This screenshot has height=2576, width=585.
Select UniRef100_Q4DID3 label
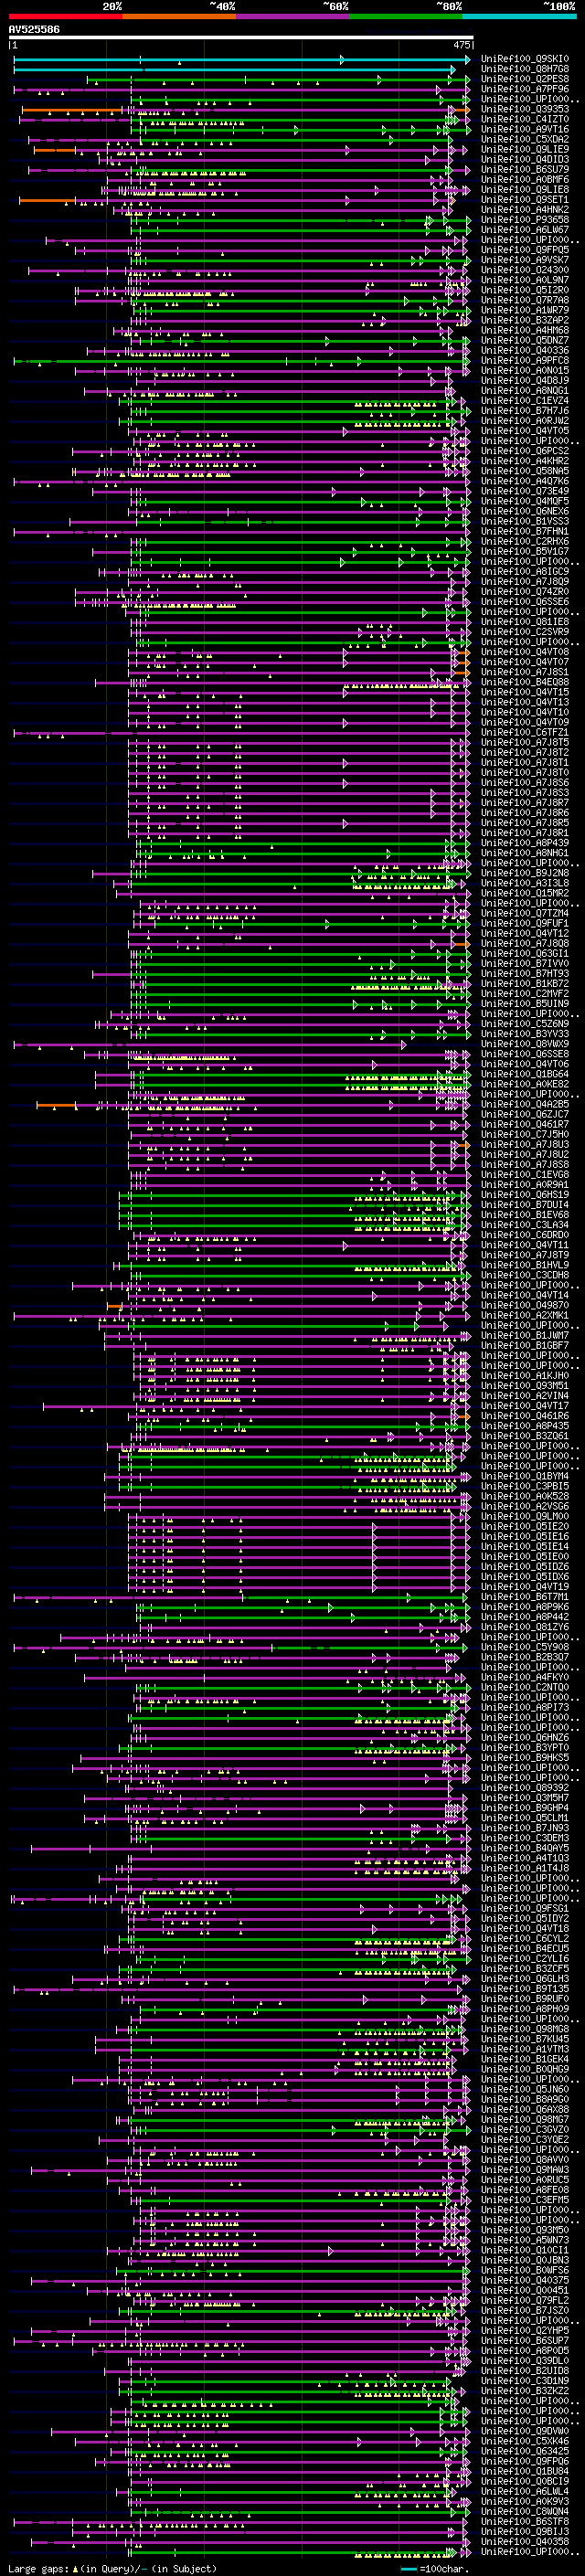525,159
